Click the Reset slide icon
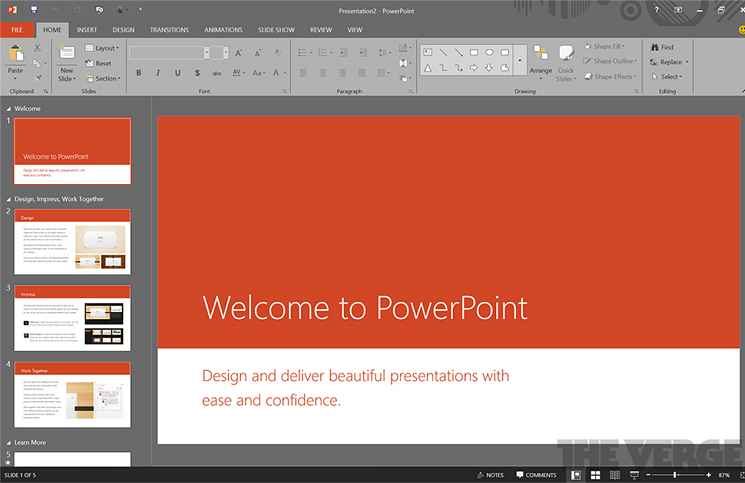This screenshot has height=483, width=745. pyautogui.click(x=98, y=63)
